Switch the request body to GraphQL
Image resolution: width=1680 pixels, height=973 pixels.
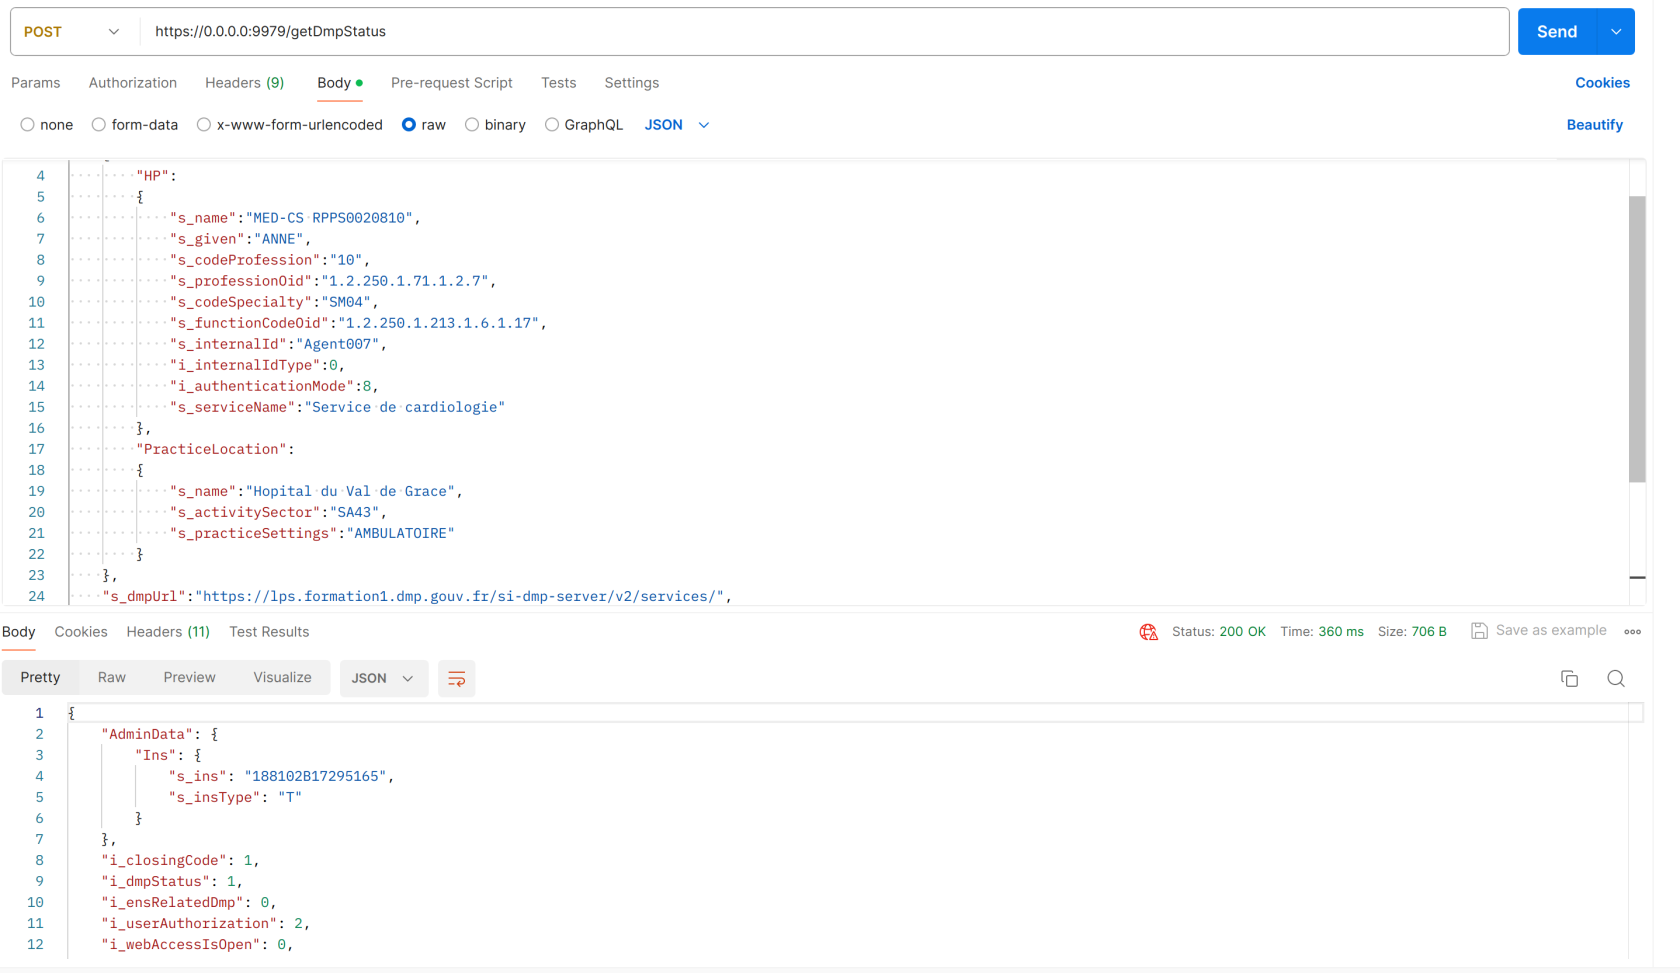[552, 124]
